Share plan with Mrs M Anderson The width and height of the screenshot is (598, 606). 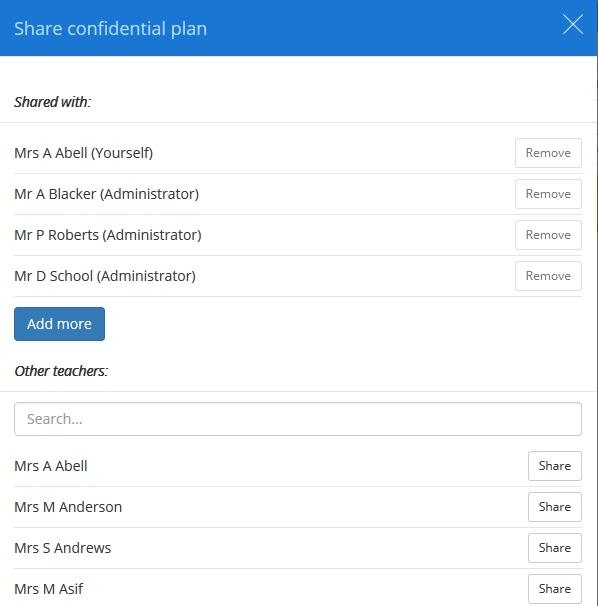point(555,507)
